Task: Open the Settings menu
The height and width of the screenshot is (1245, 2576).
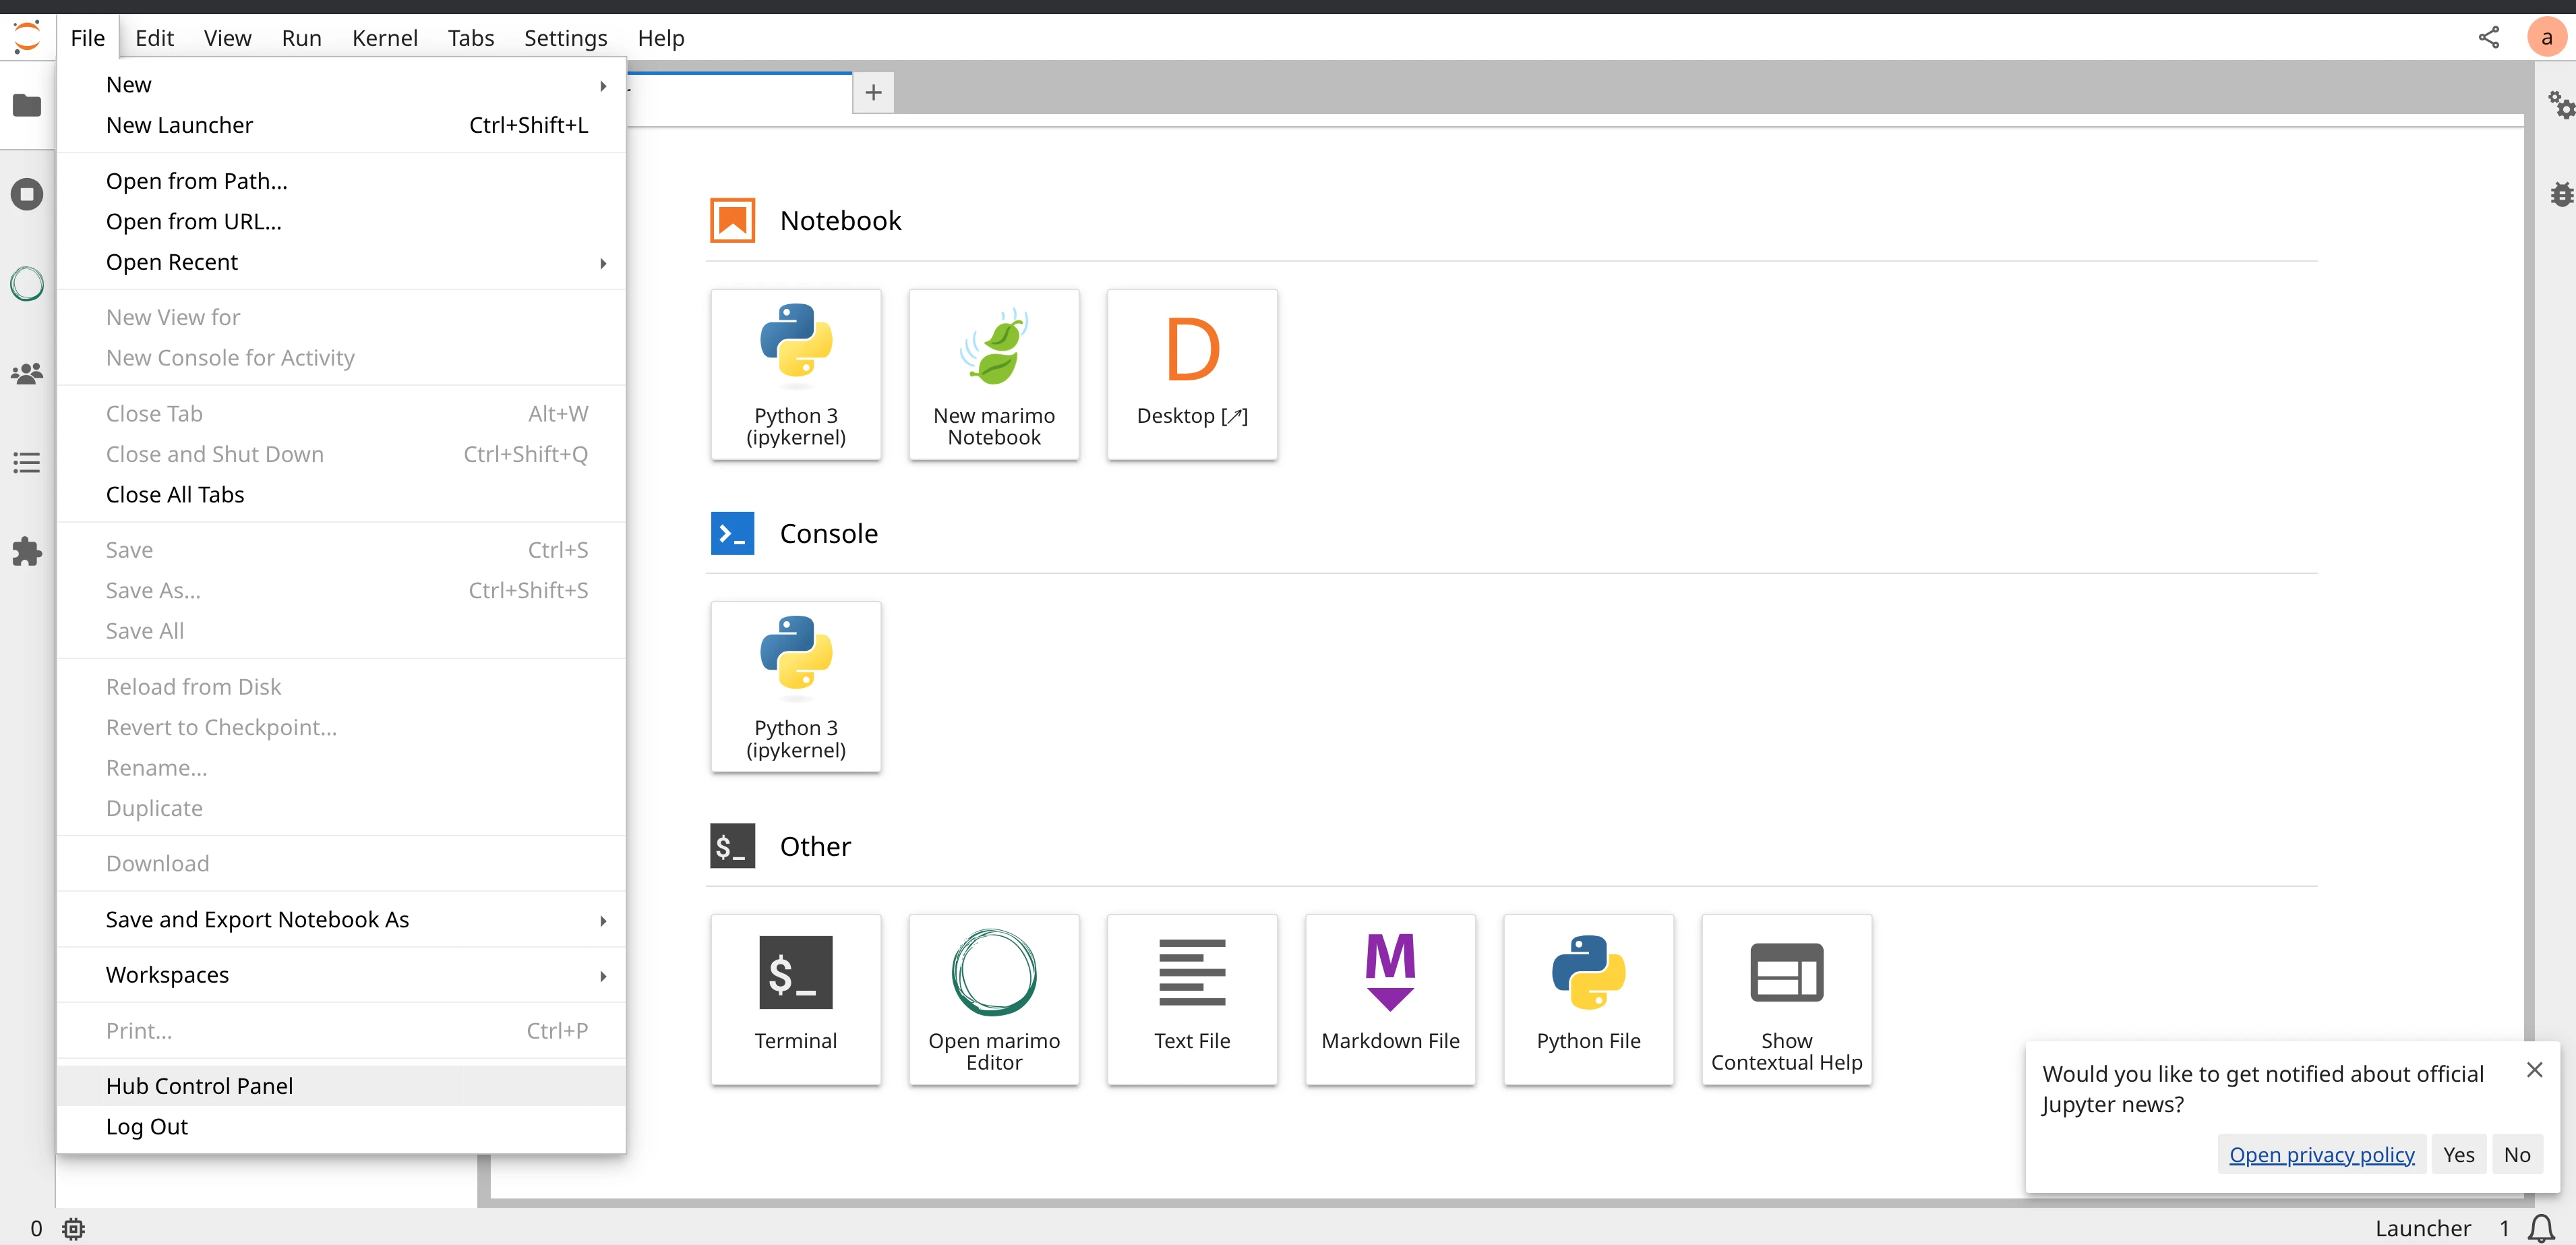Action: [565, 38]
